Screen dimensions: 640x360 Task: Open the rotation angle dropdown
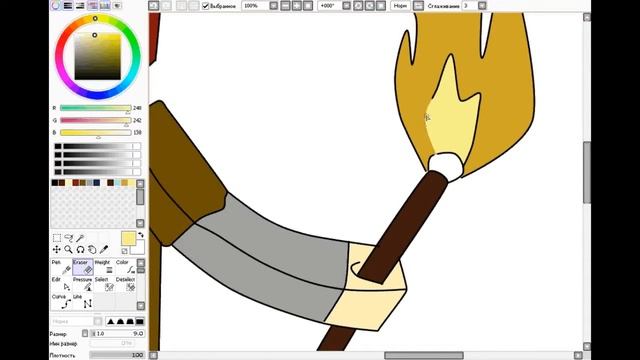347,6
